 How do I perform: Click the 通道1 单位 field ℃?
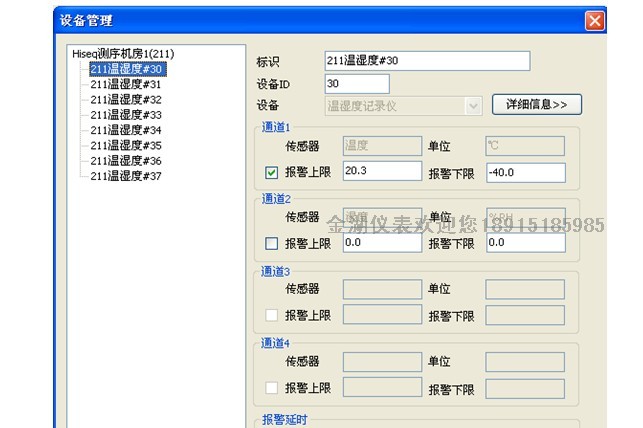click(525, 146)
